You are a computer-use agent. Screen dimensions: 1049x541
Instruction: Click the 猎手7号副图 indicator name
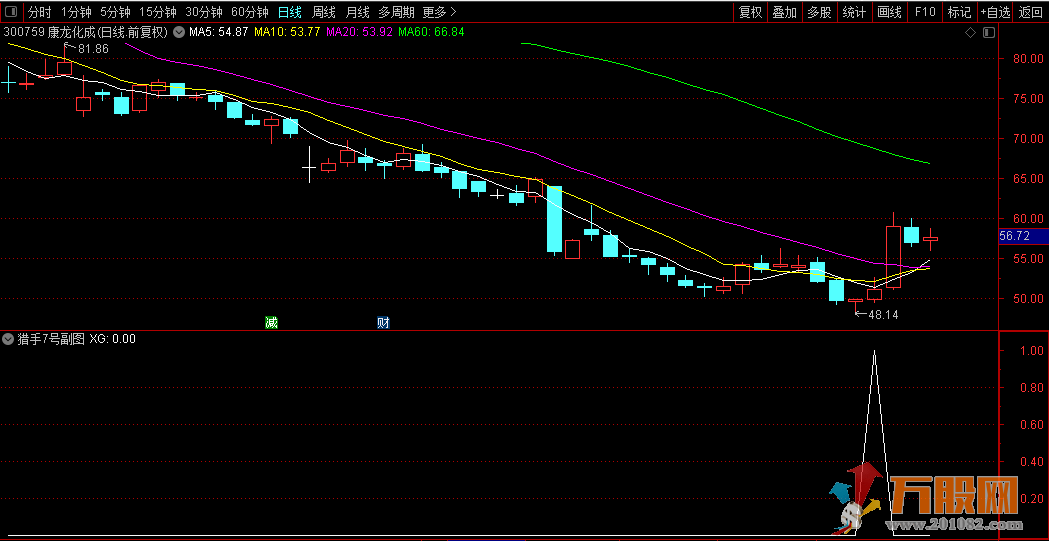click(52, 339)
